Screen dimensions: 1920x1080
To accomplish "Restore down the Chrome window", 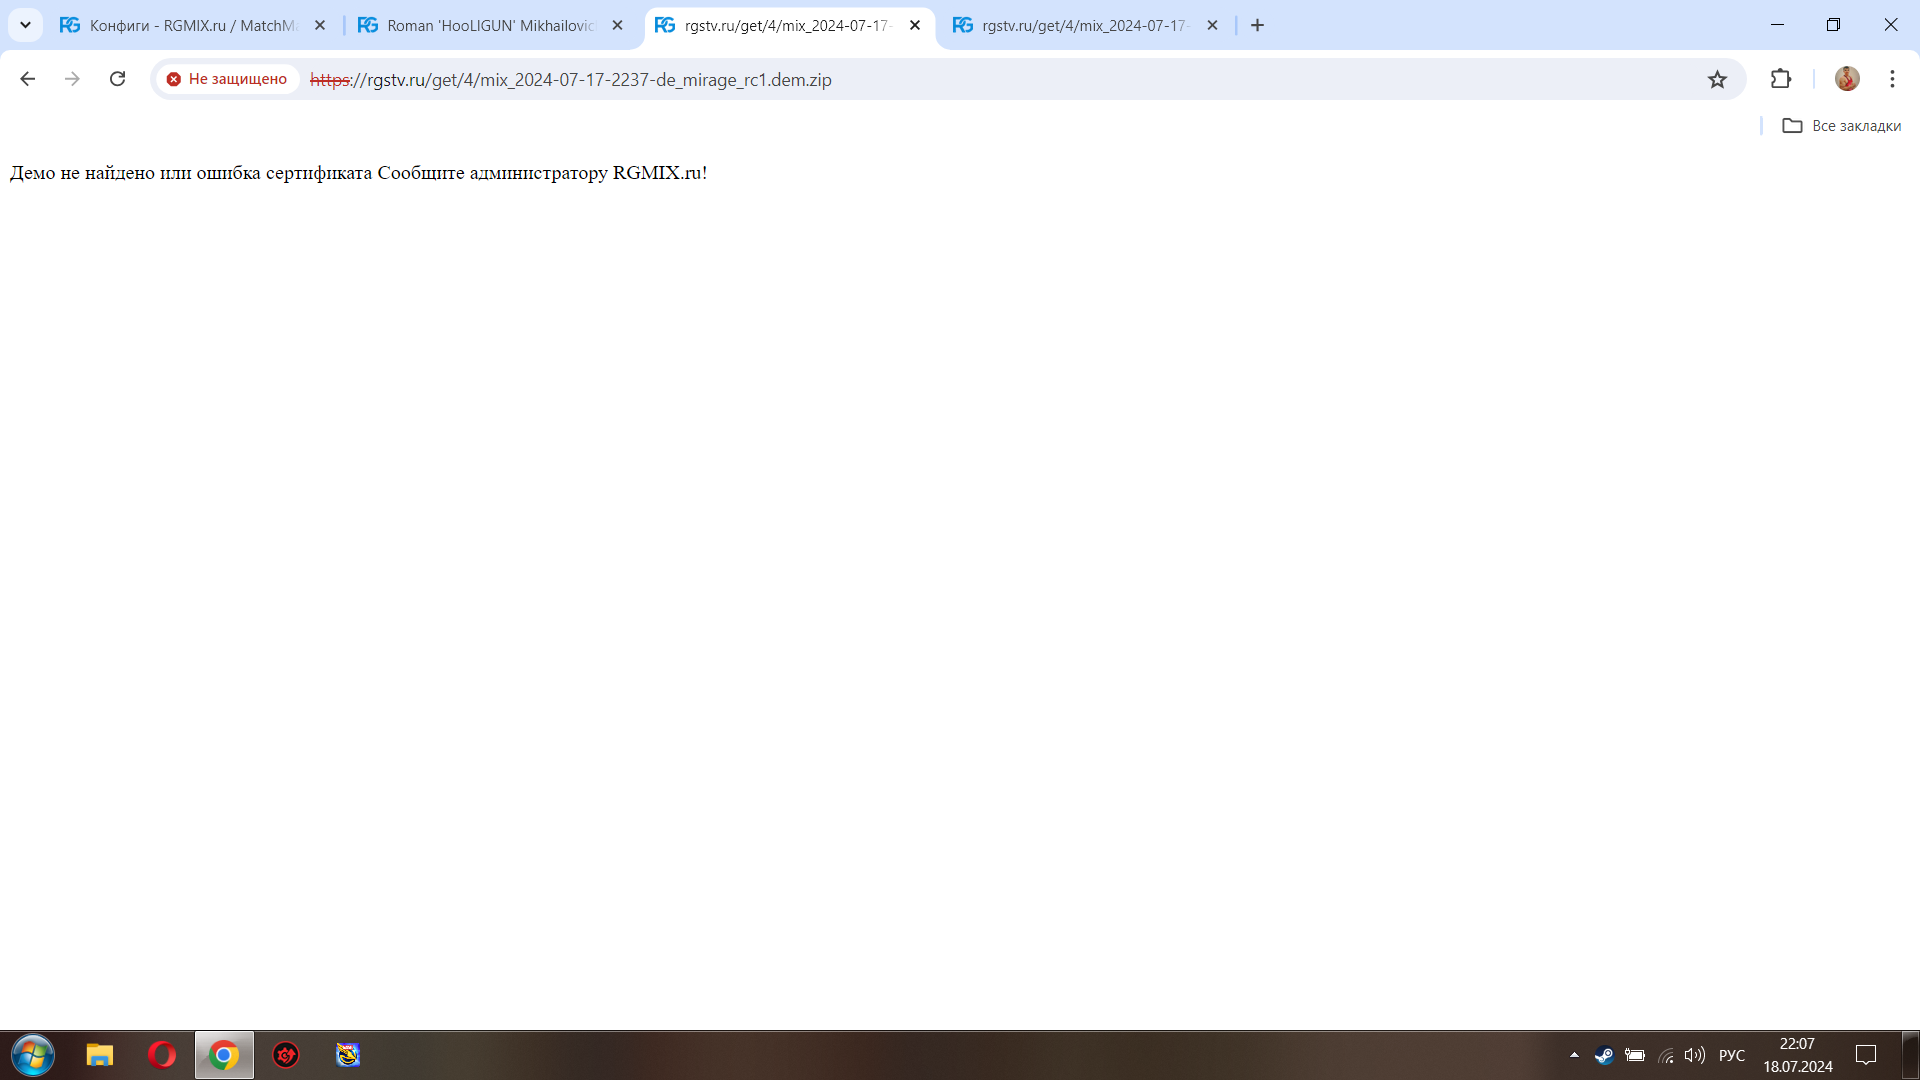I will pyautogui.click(x=1833, y=25).
